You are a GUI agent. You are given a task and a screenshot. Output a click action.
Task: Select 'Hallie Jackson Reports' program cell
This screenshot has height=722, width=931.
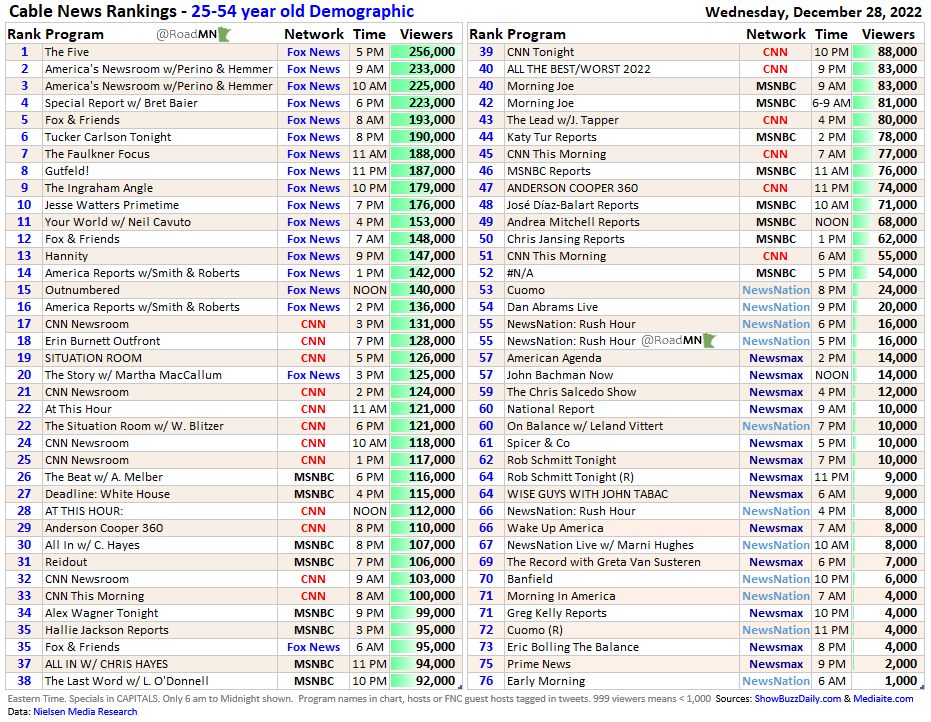[160, 630]
